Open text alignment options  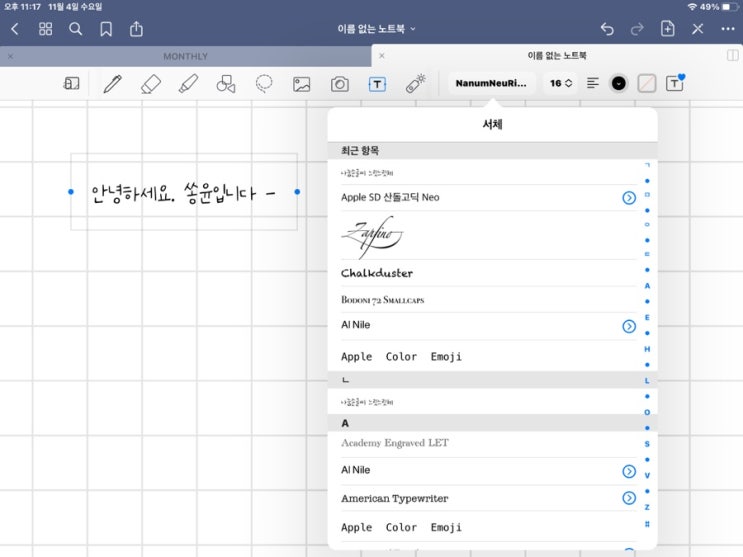592,83
